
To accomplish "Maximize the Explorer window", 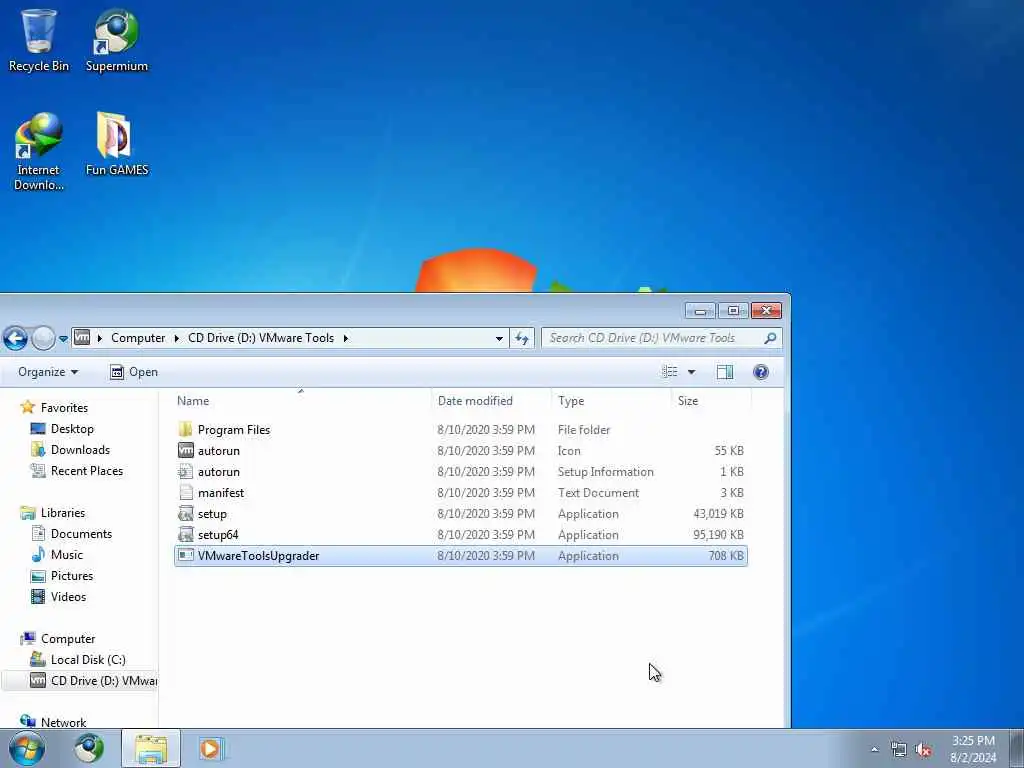I will 733,311.
